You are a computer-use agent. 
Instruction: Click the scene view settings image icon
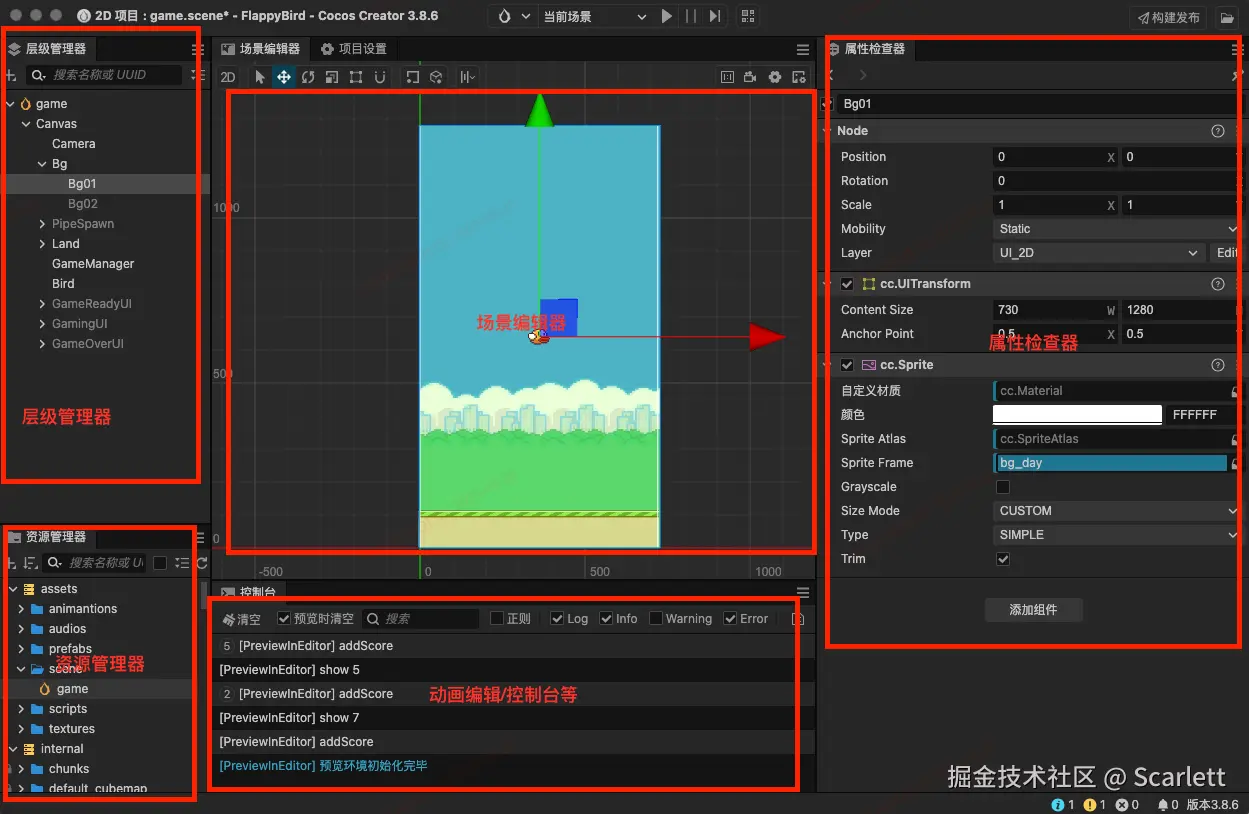pos(799,77)
